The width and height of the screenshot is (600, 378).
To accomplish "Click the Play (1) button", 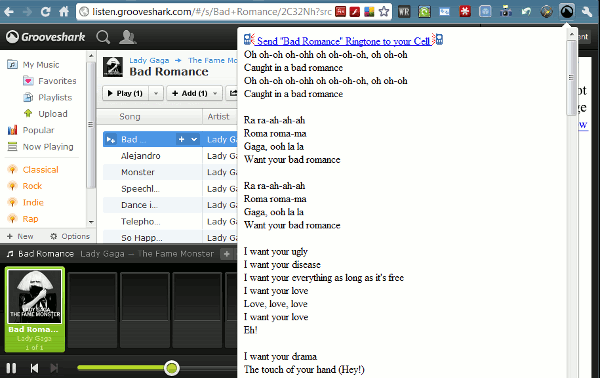I will pos(125,93).
